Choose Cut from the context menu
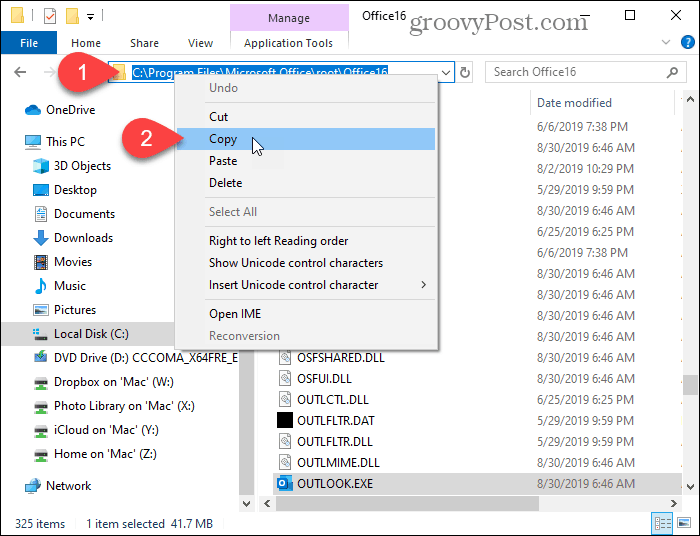This screenshot has height=536, width=700. [306, 117]
